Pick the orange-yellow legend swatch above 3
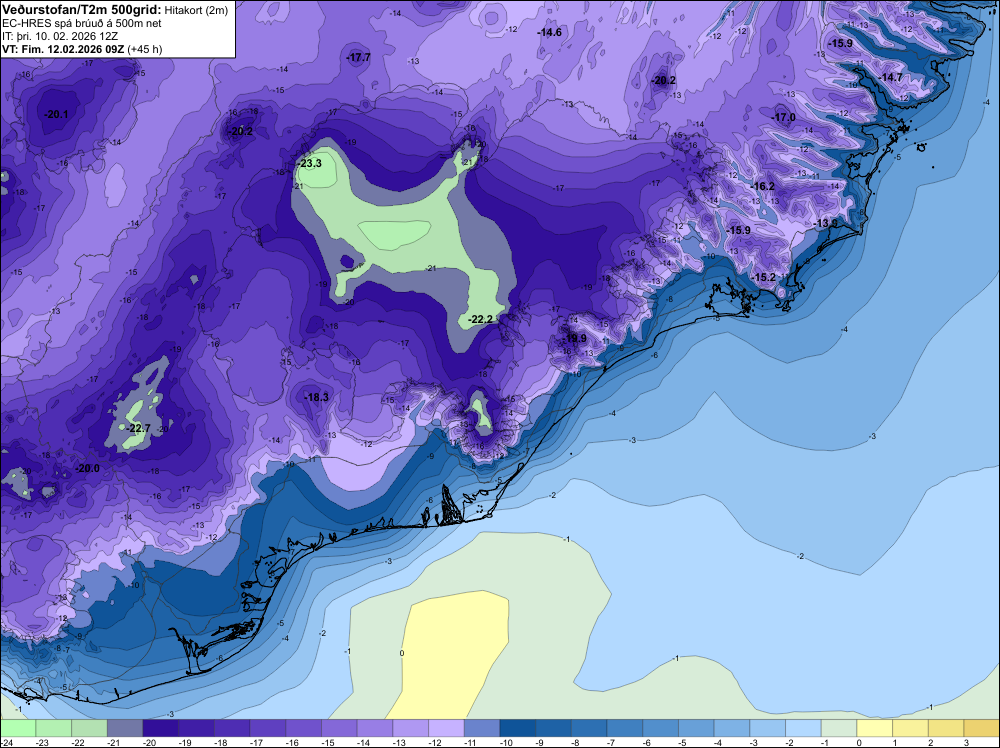Image resolution: width=1000 pixels, height=748 pixels. 982,728
